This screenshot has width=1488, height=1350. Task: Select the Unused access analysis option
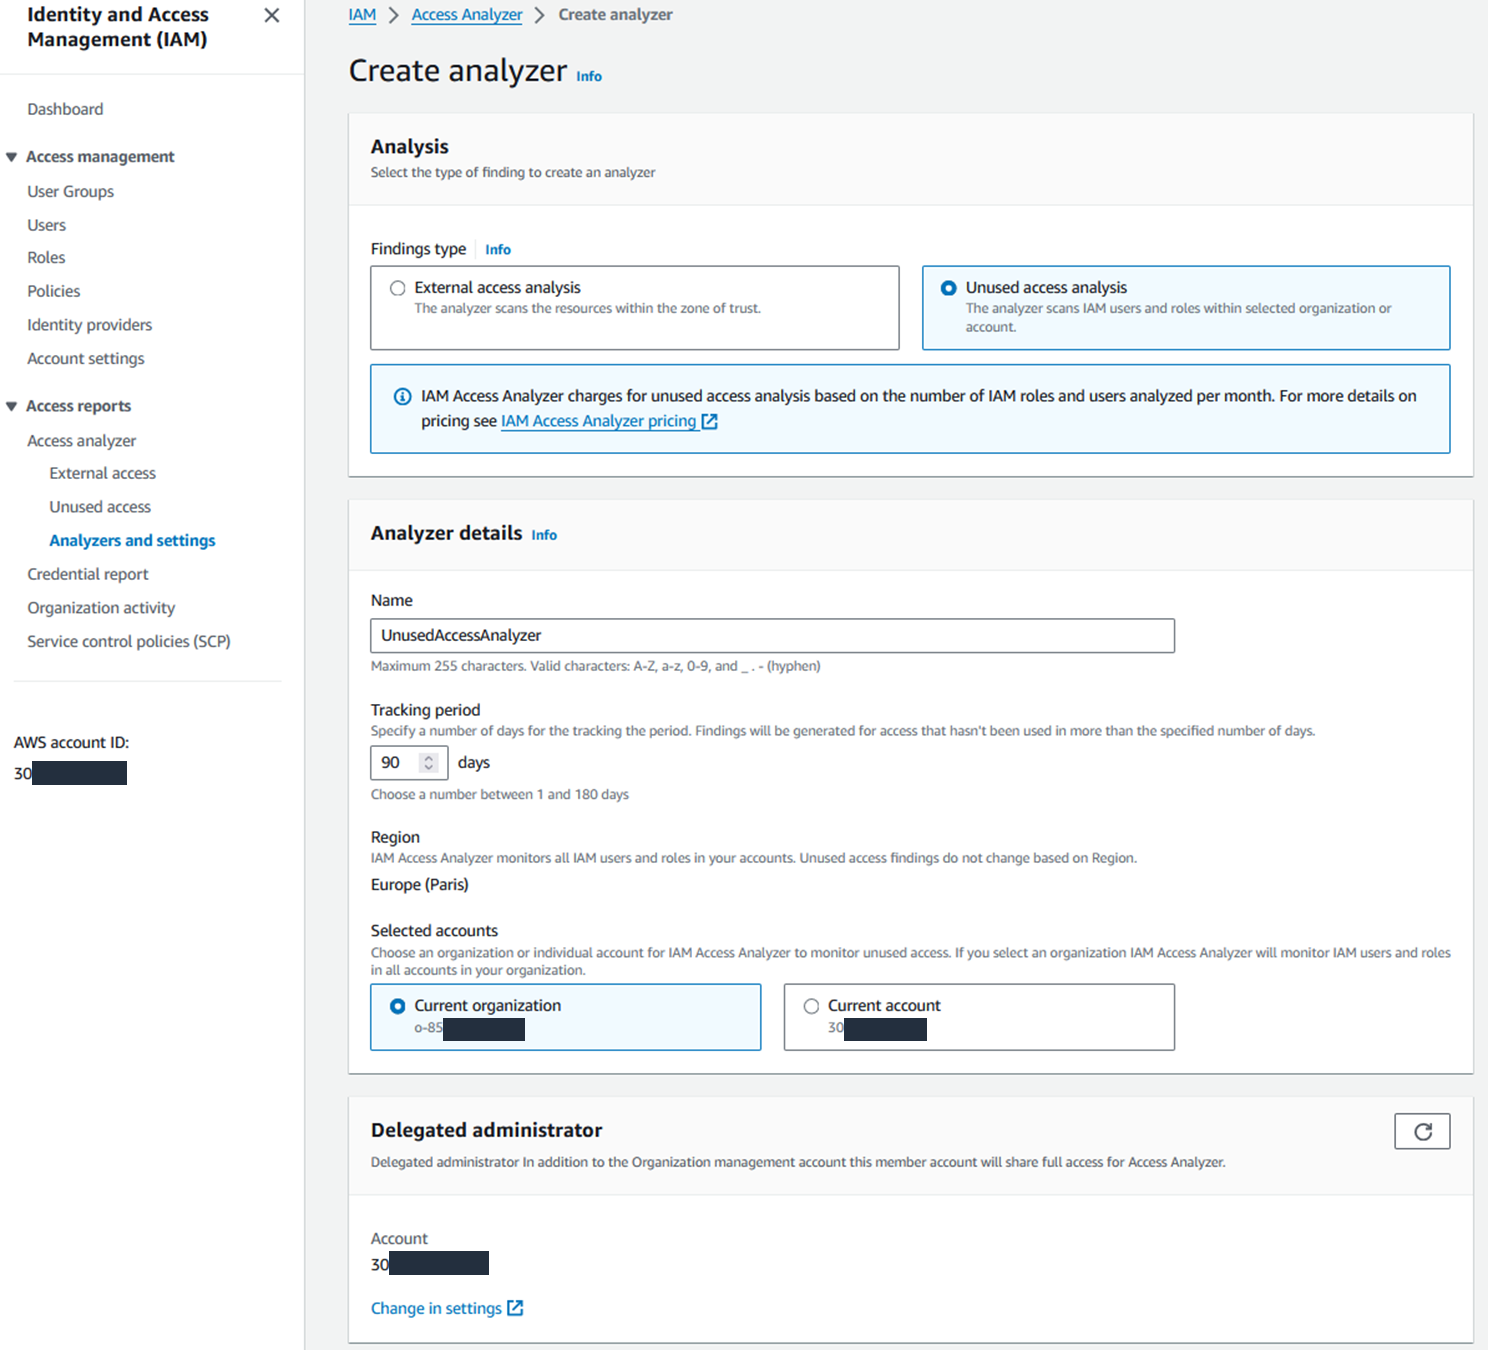coord(947,287)
